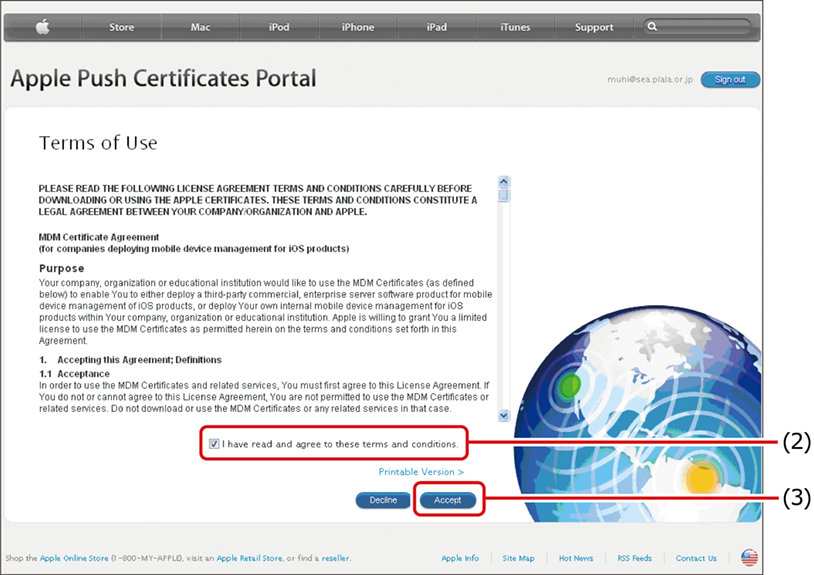Open the Mac menu item

coord(200,27)
